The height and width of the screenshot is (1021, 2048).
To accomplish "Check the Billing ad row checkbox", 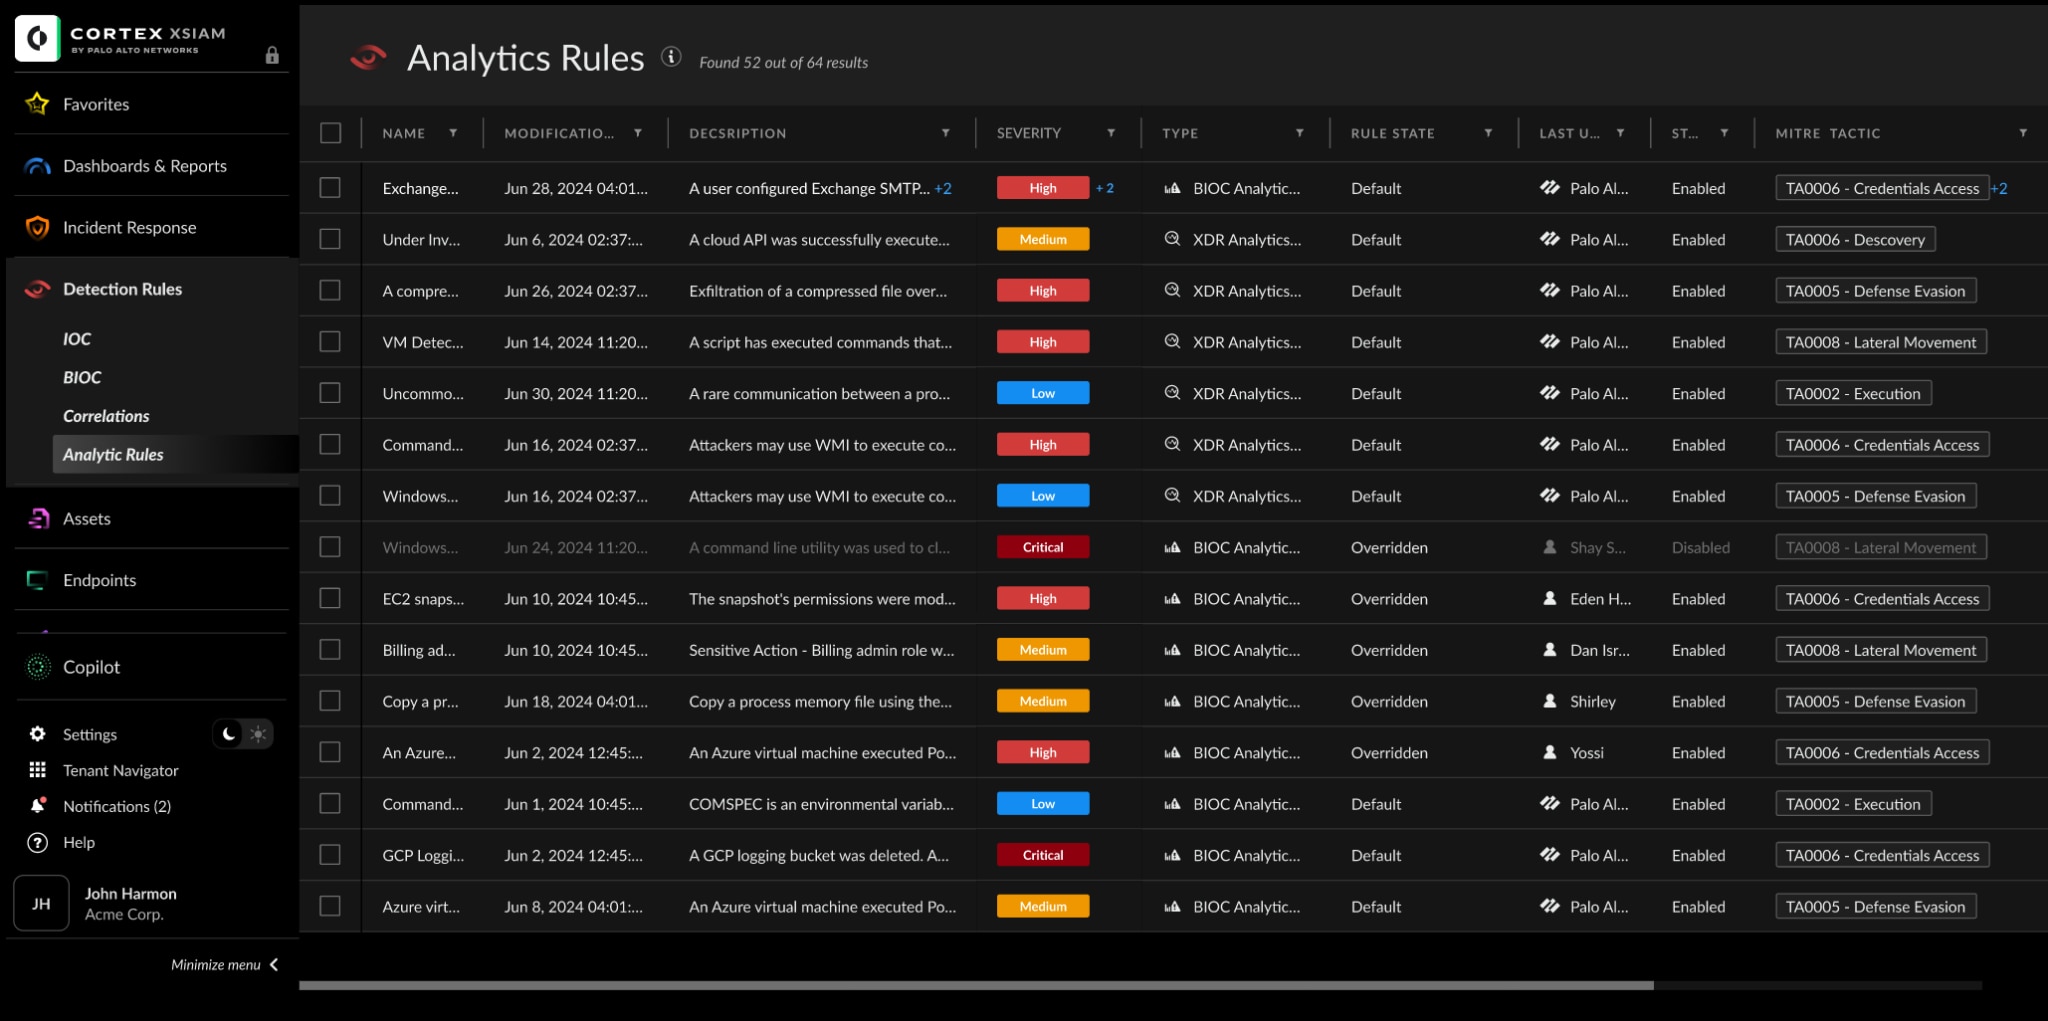I will pos(330,649).
